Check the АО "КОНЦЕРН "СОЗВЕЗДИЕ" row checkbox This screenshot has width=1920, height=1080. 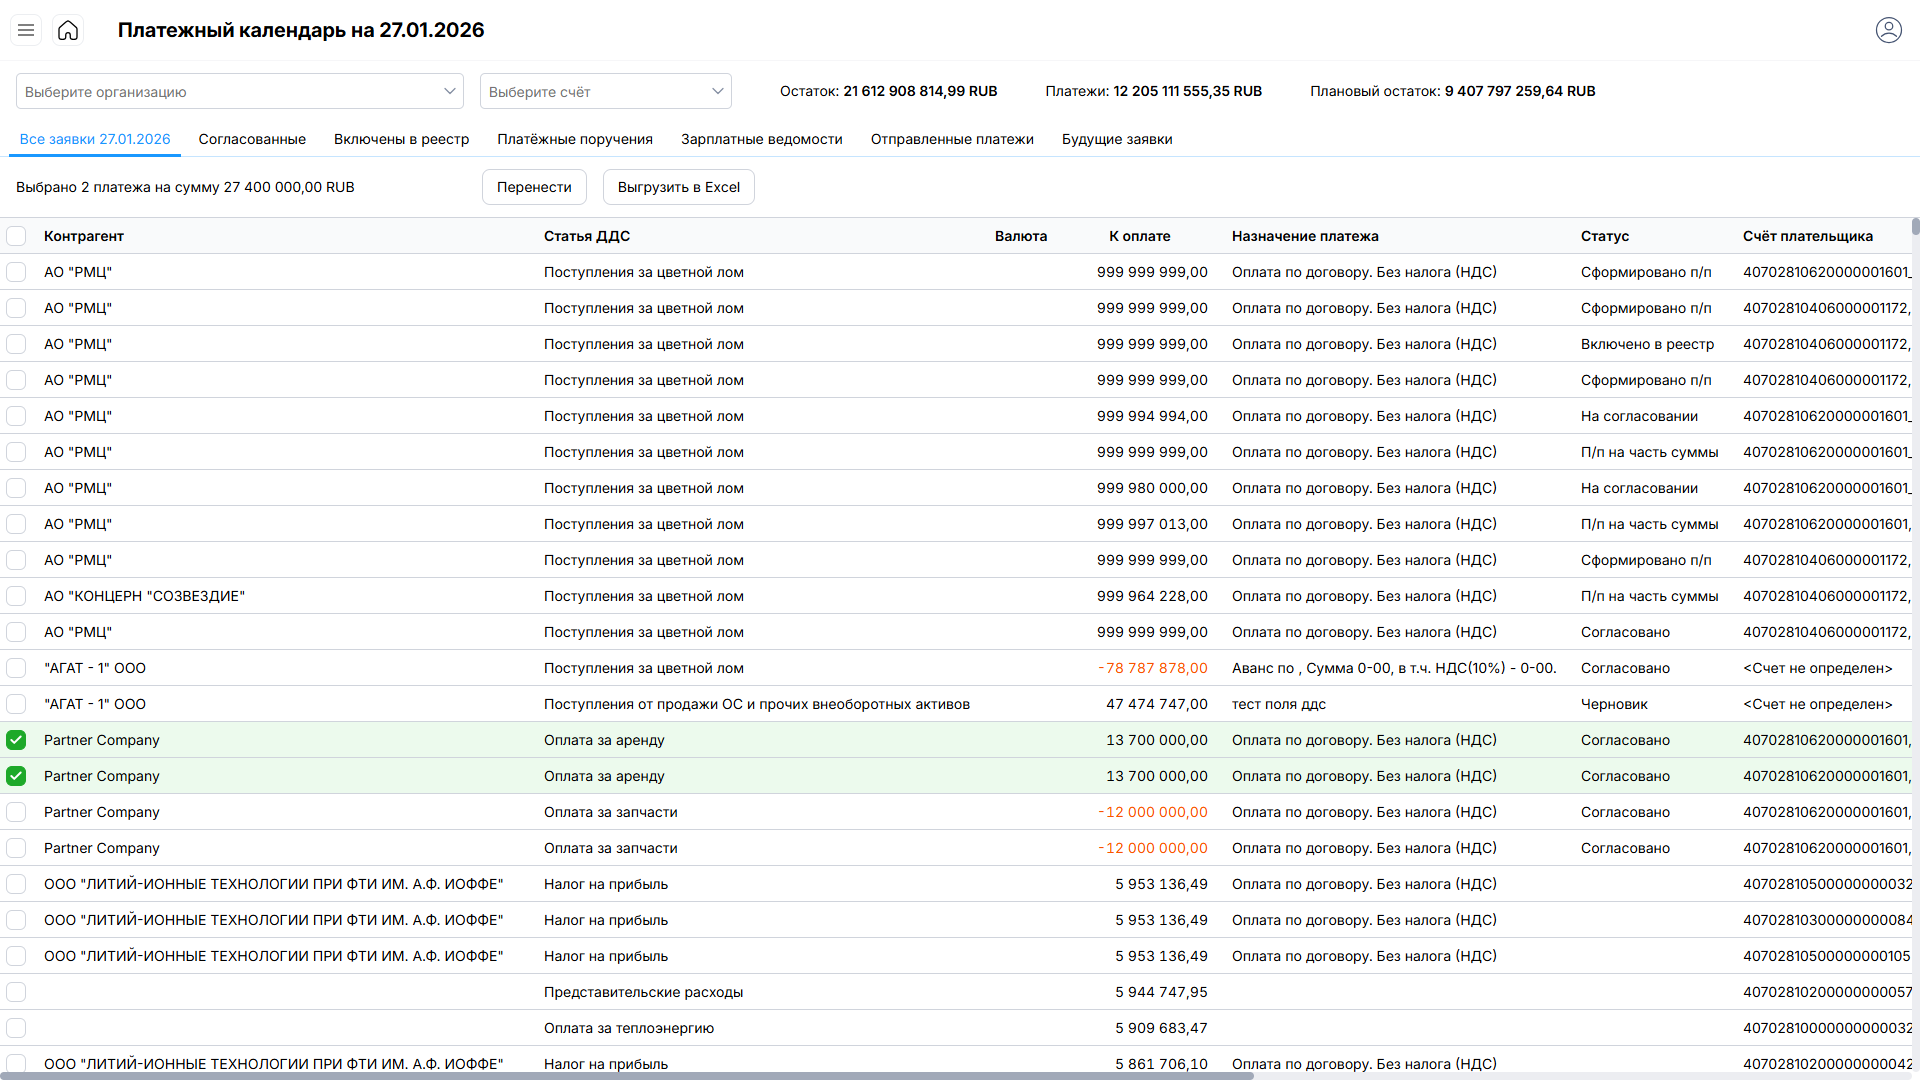[16, 596]
